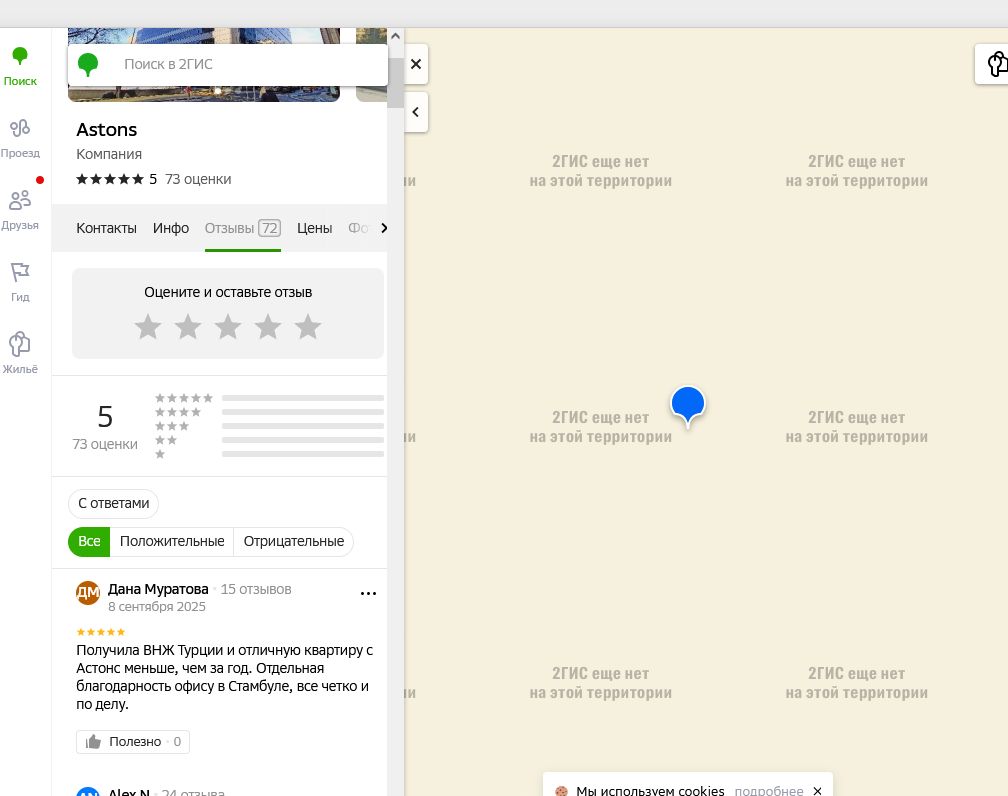Viewport: 1008px width, 796px height.
Task: Open the Поиск sidebar section
Action: click(x=20, y=66)
